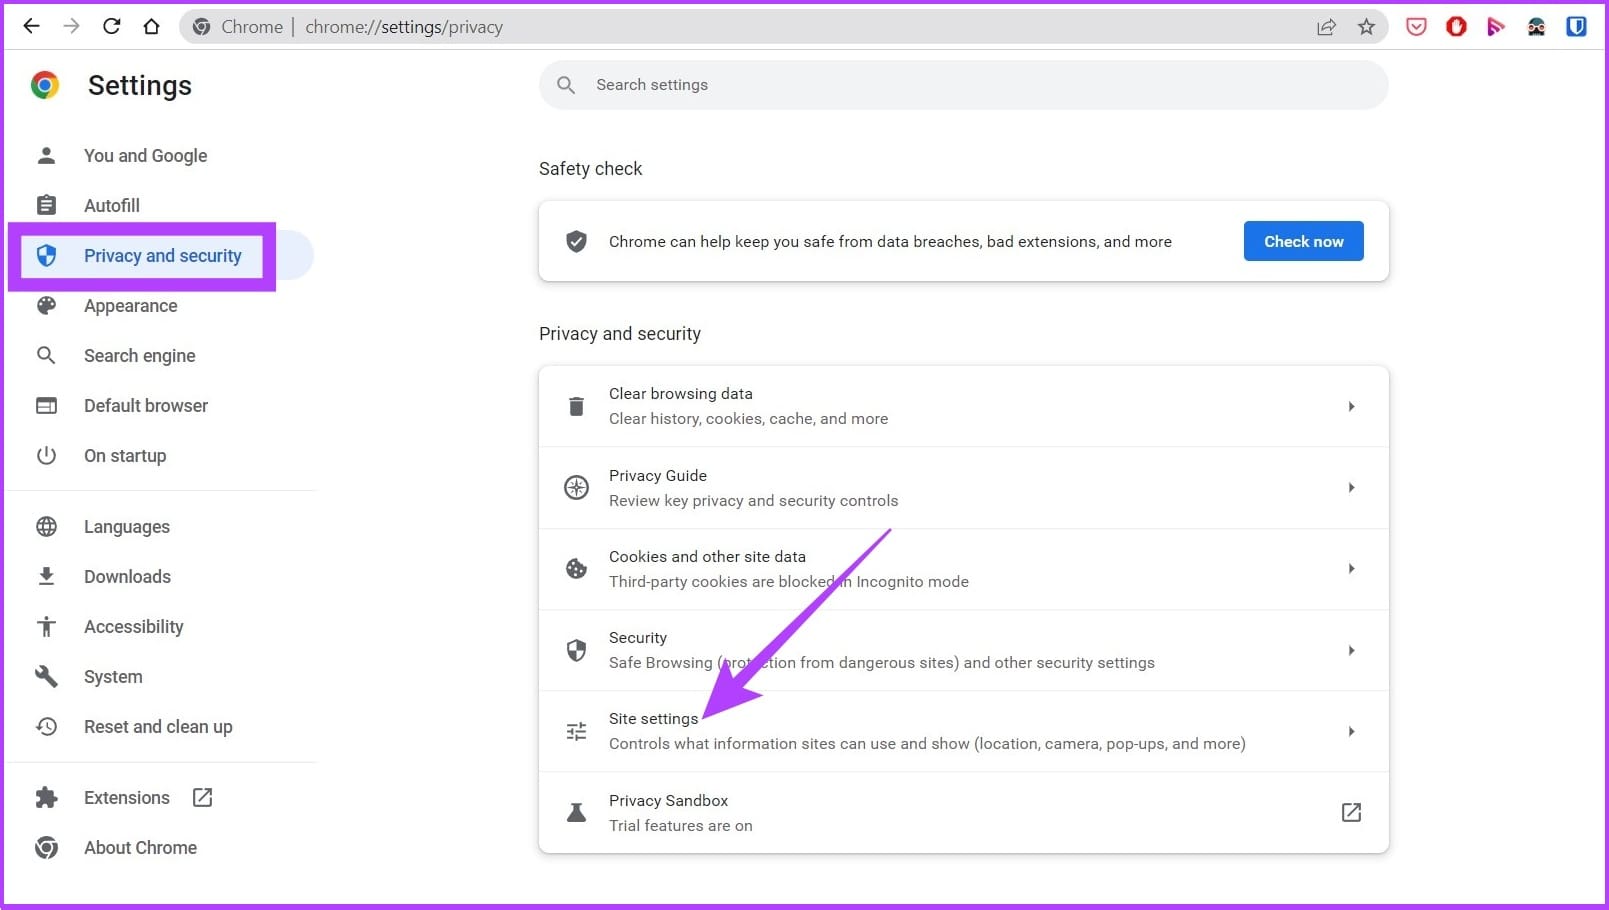
Task: Click the sliders icon for Site settings
Action: pyautogui.click(x=577, y=731)
